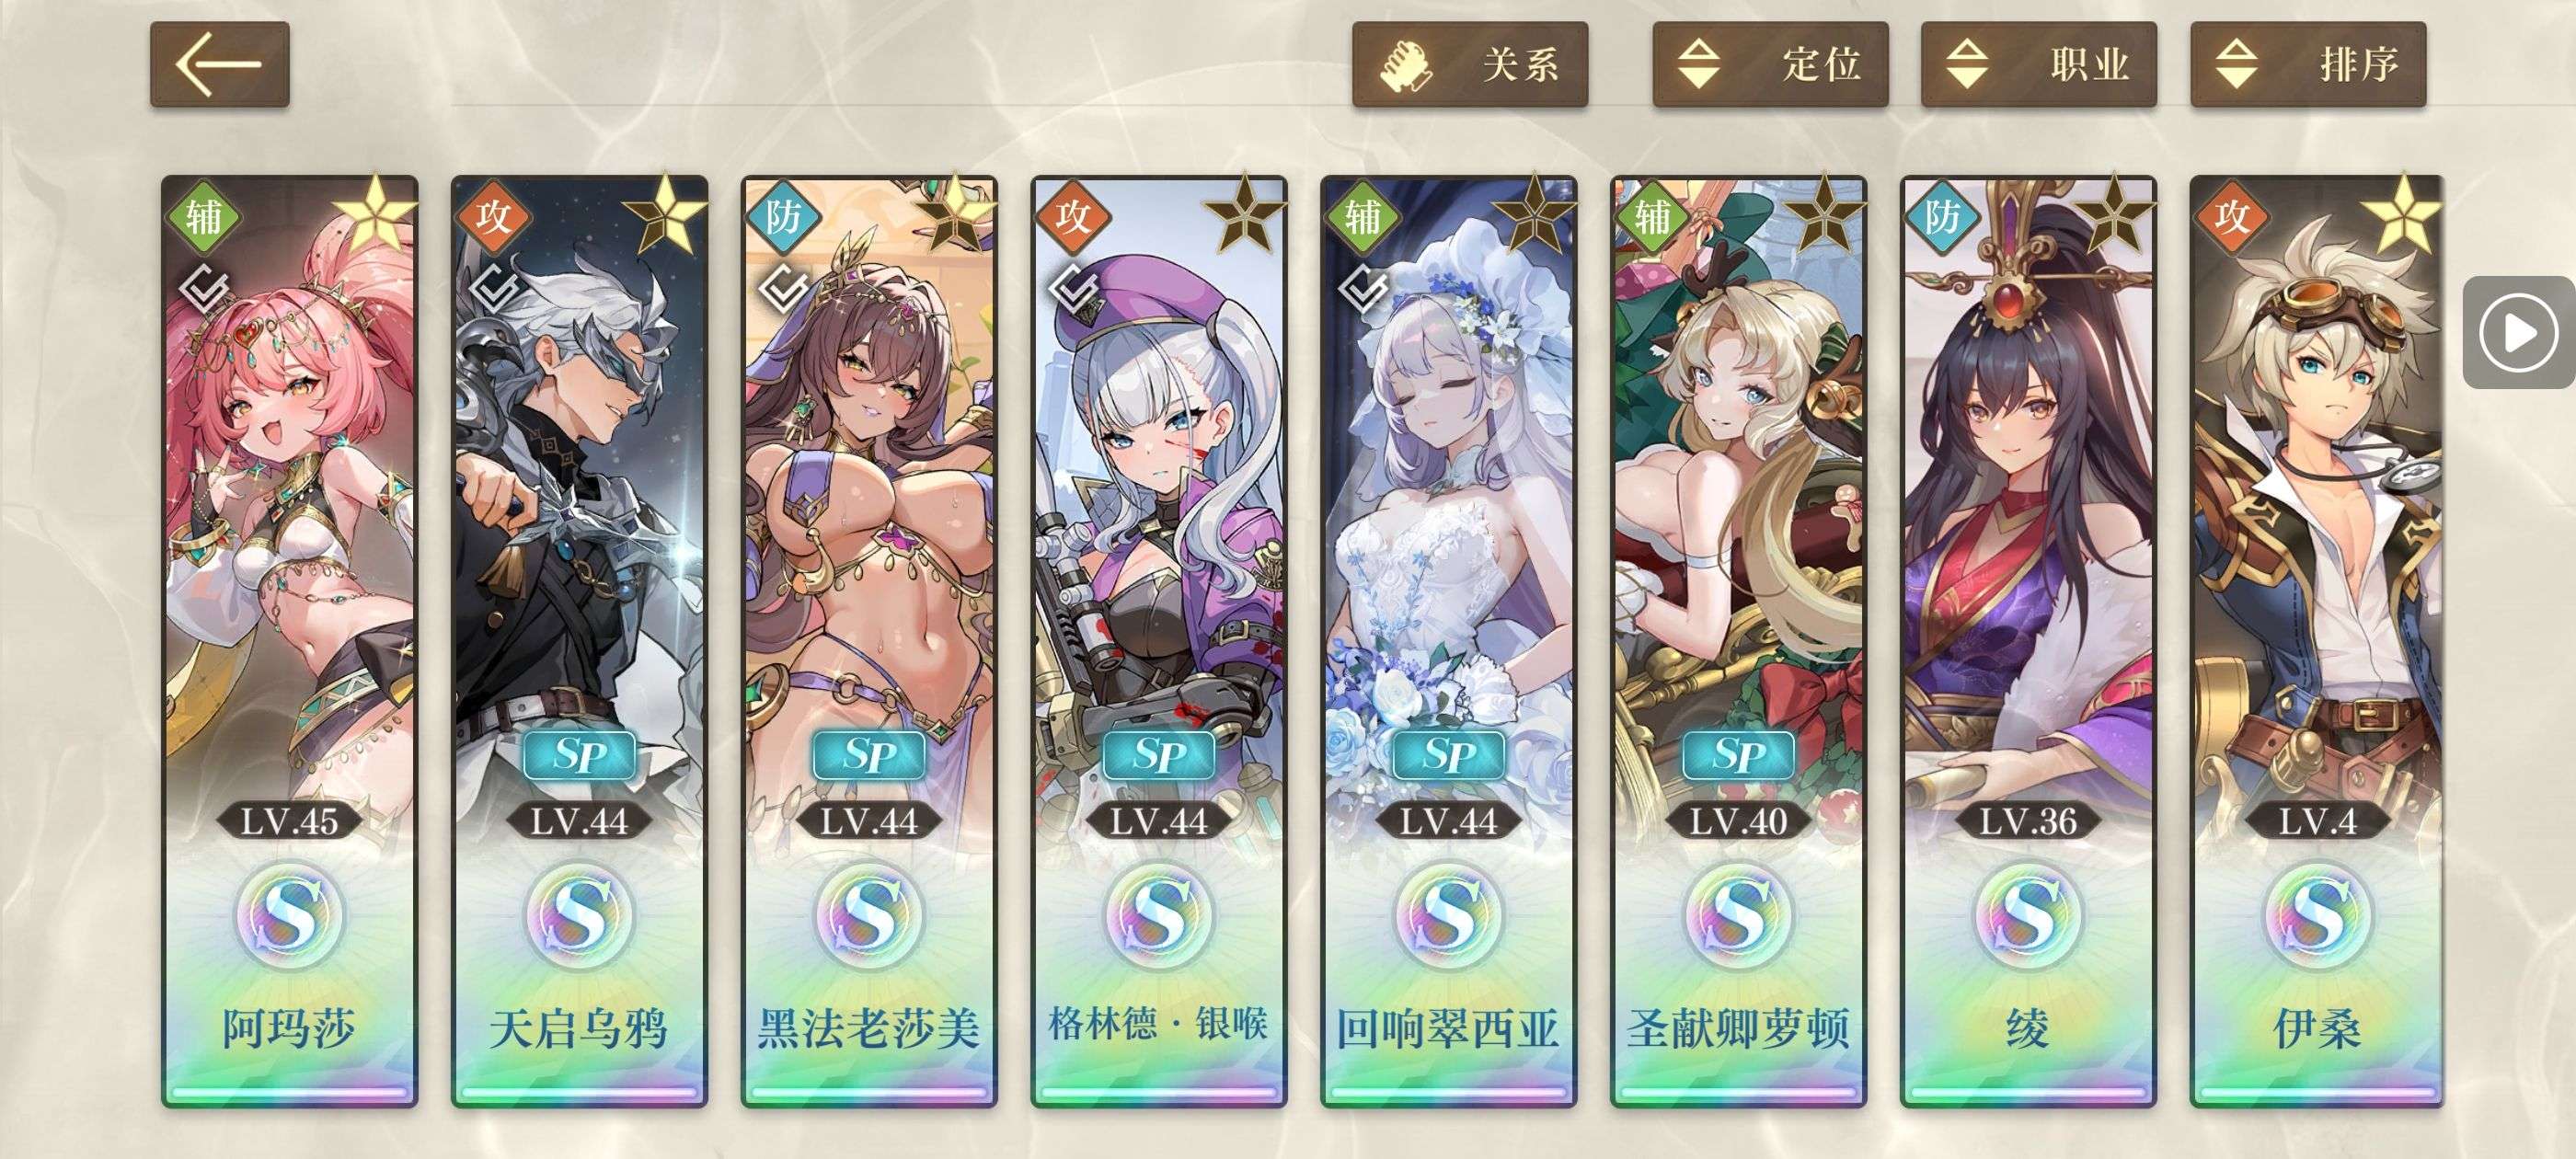Click the 黑法老莎美 name label
The width and height of the screenshot is (2576, 1159).
click(x=868, y=1028)
